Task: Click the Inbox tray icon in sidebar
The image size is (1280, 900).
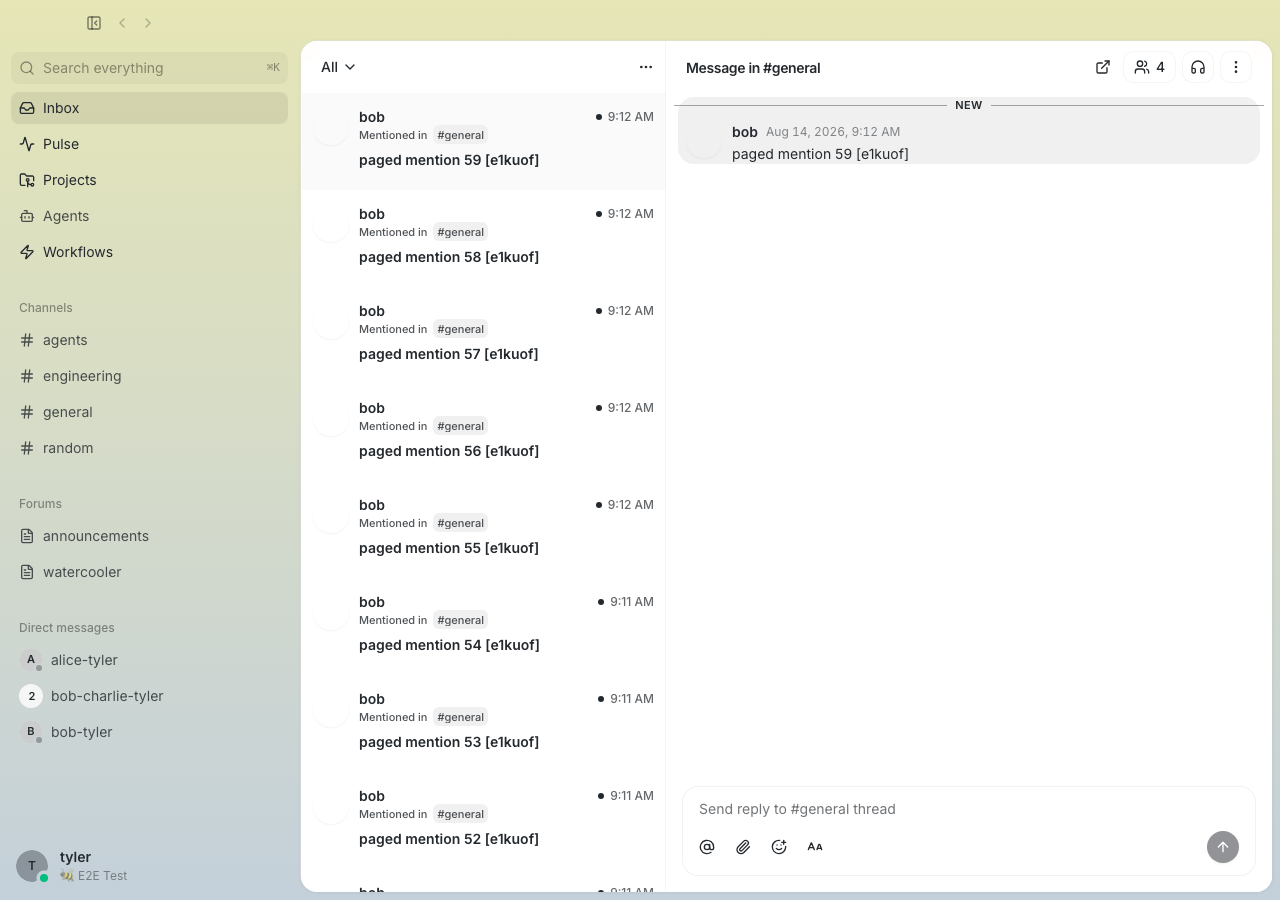Action: [27, 108]
